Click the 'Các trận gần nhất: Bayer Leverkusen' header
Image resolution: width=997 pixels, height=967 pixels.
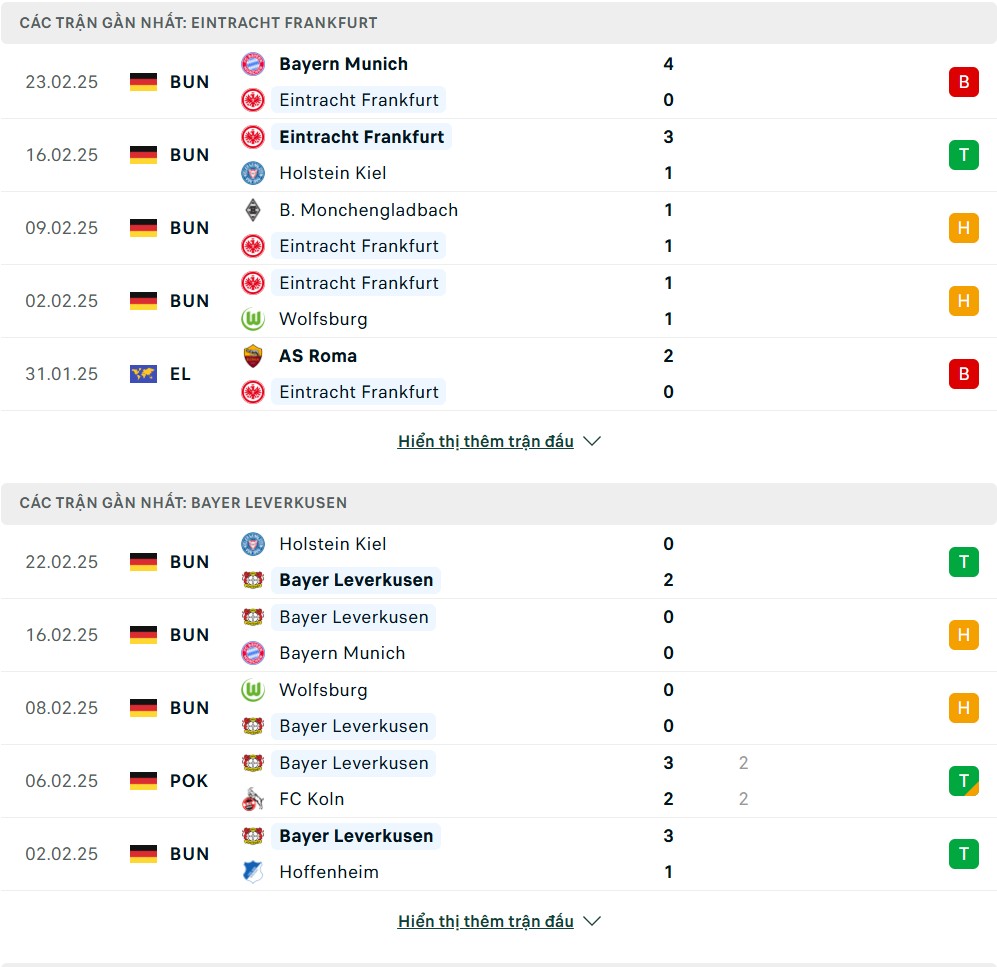pyautogui.click(x=183, y=503)
